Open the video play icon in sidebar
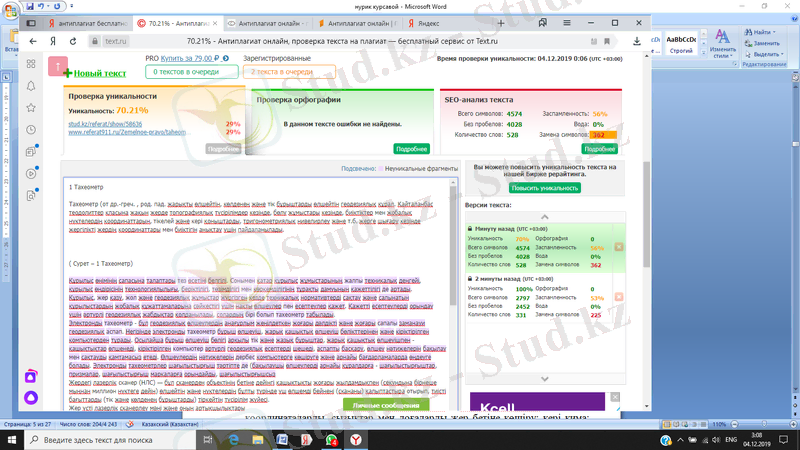The width and height of the screenshot is (800, 450). pos(31,173)
